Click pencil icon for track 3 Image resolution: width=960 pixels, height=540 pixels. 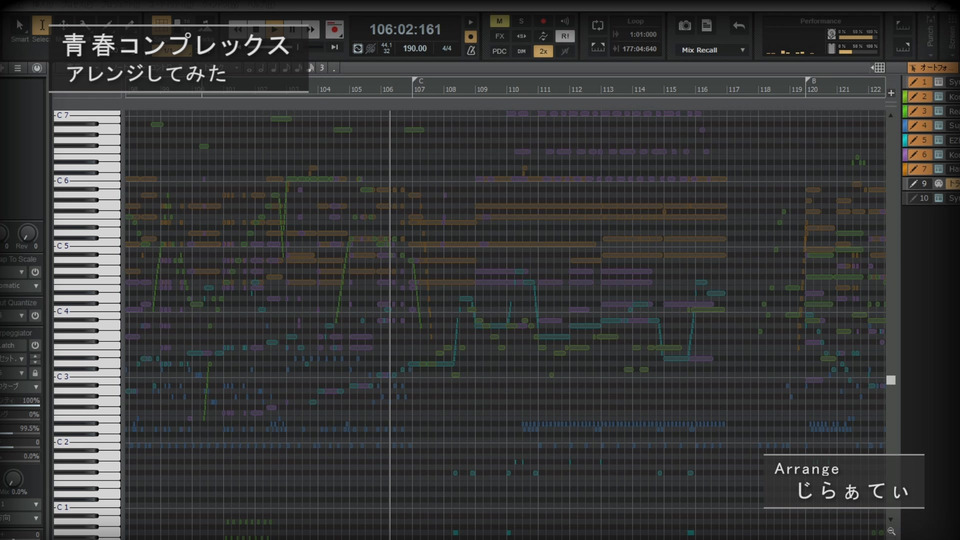click(913, 111)
